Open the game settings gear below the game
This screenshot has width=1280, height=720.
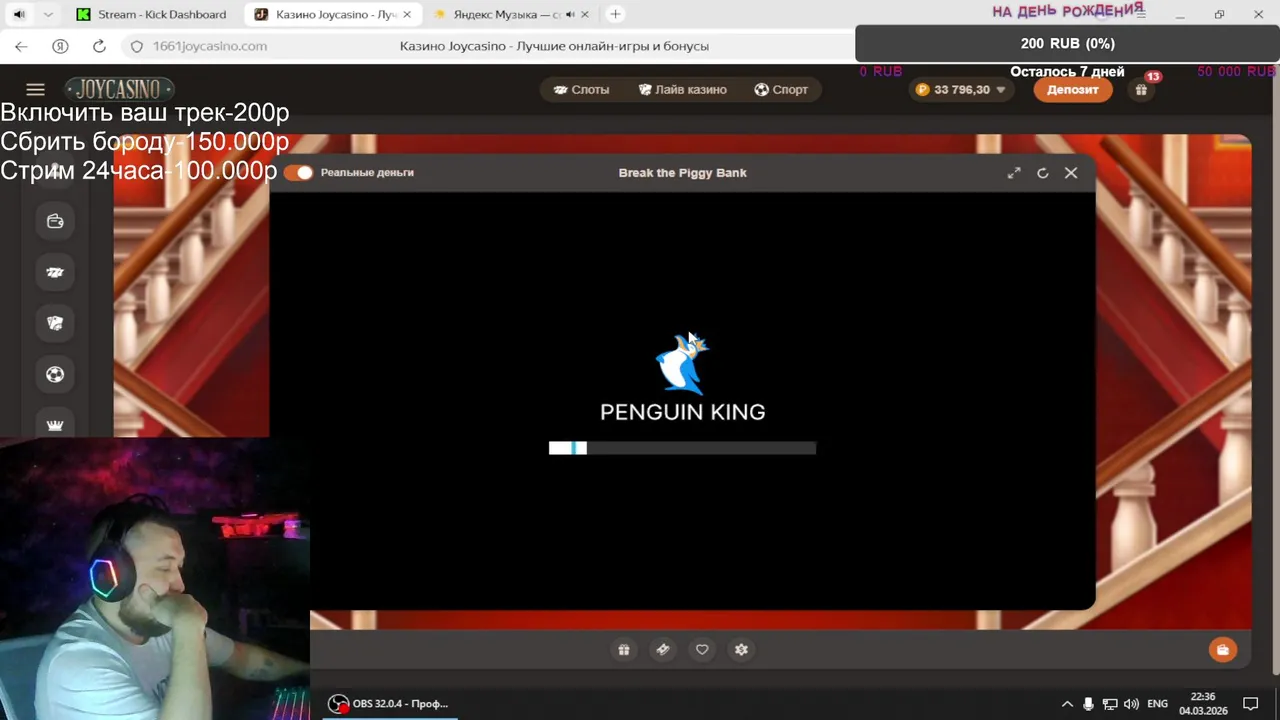(741, 650)
